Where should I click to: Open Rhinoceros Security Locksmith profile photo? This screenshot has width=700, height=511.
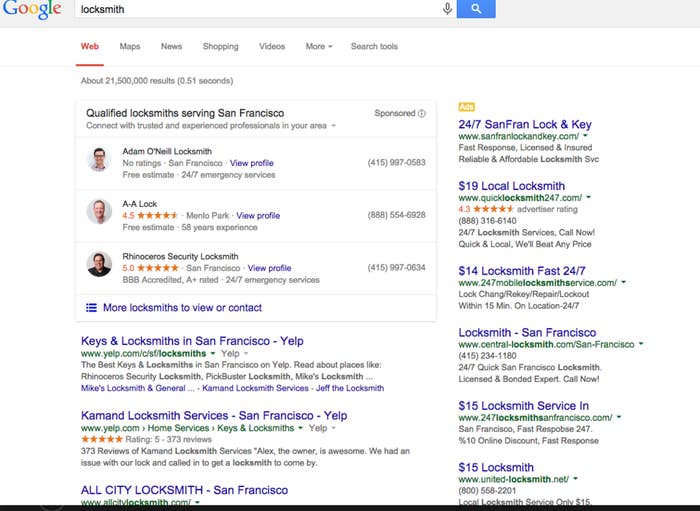[x=99, y=264]
